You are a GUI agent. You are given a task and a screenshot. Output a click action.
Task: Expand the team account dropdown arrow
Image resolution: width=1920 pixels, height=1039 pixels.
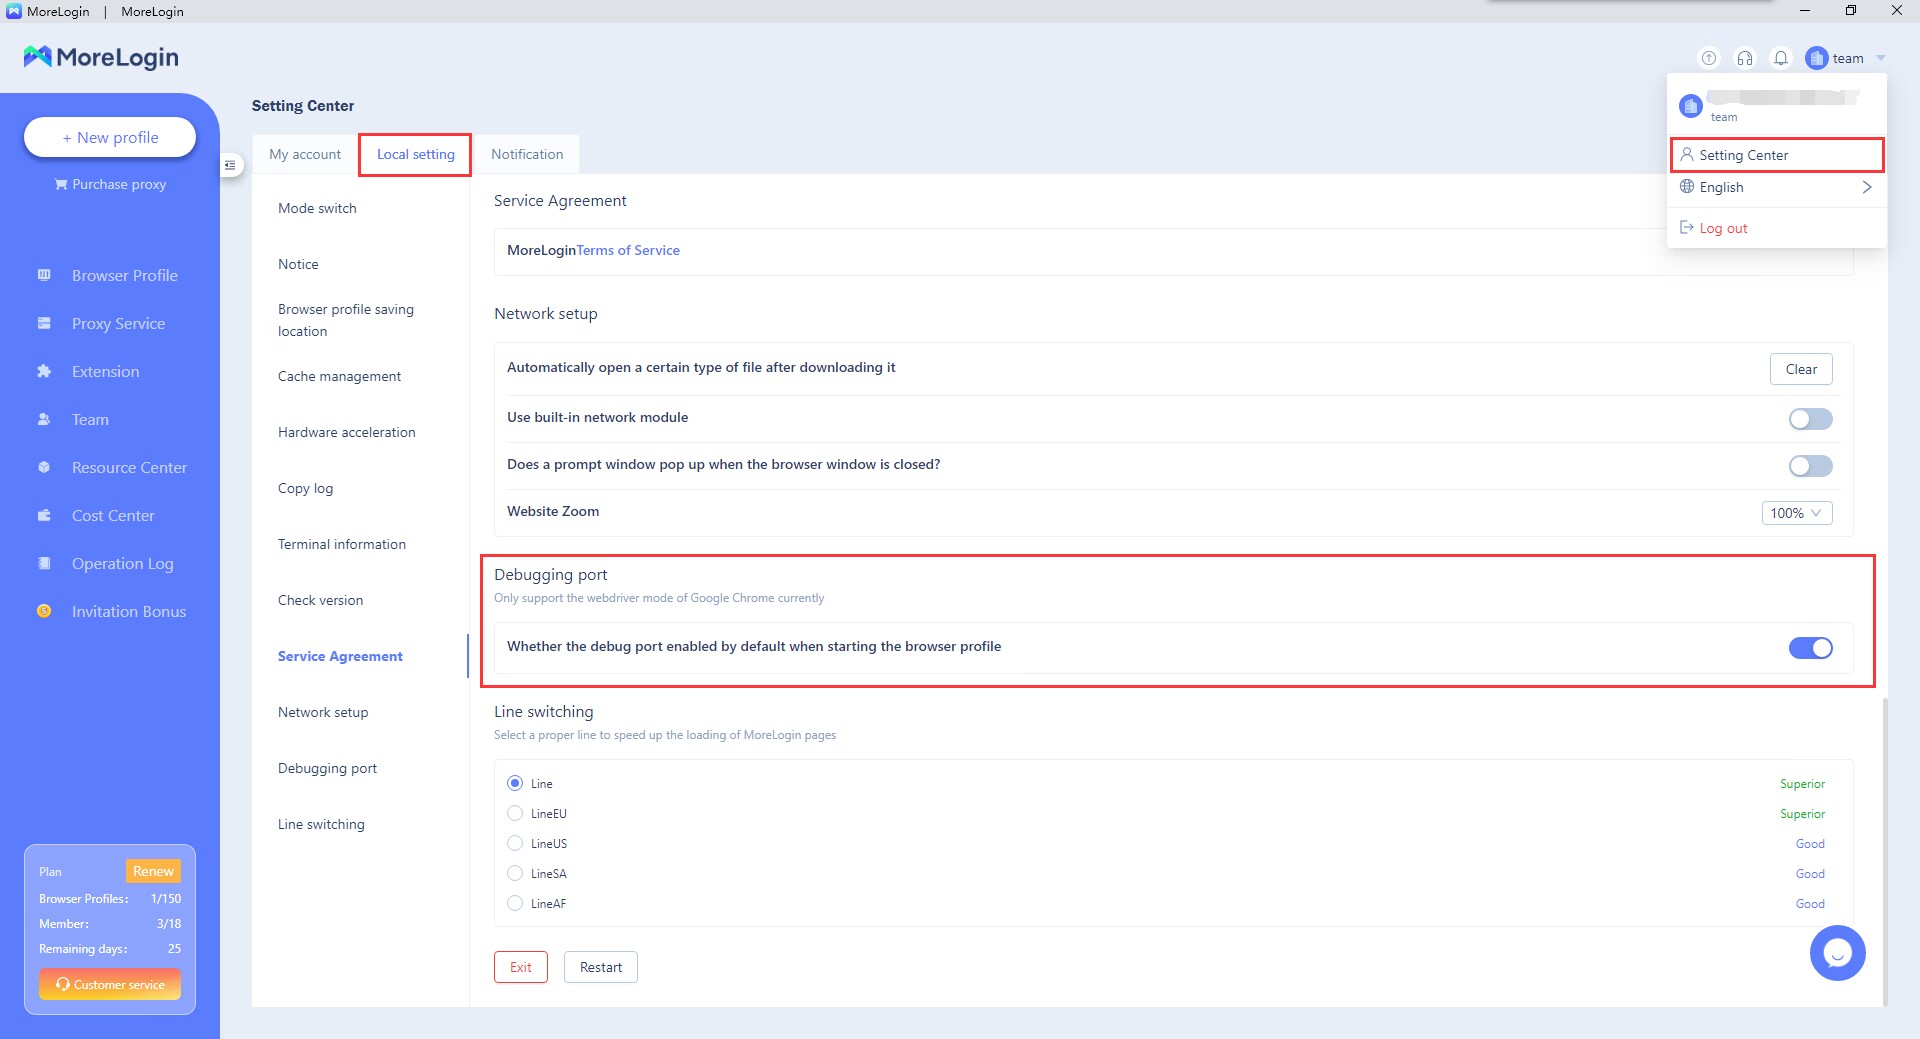click(1881, 58)
